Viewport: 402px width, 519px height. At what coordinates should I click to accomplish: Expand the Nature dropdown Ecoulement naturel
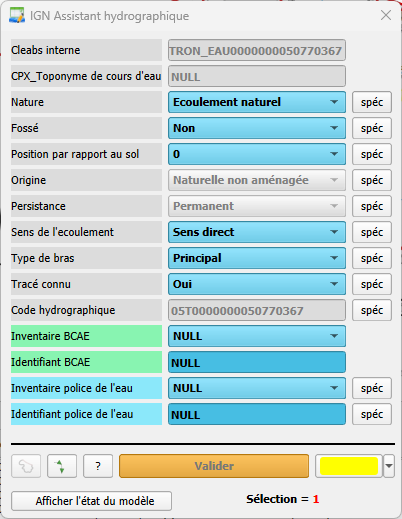click(257, 102)
